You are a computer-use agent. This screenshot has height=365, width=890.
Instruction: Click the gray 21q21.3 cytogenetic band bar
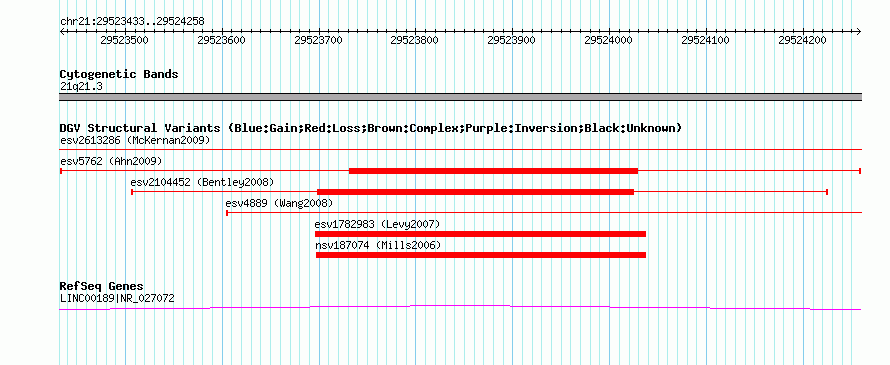[x=460, y=97]
